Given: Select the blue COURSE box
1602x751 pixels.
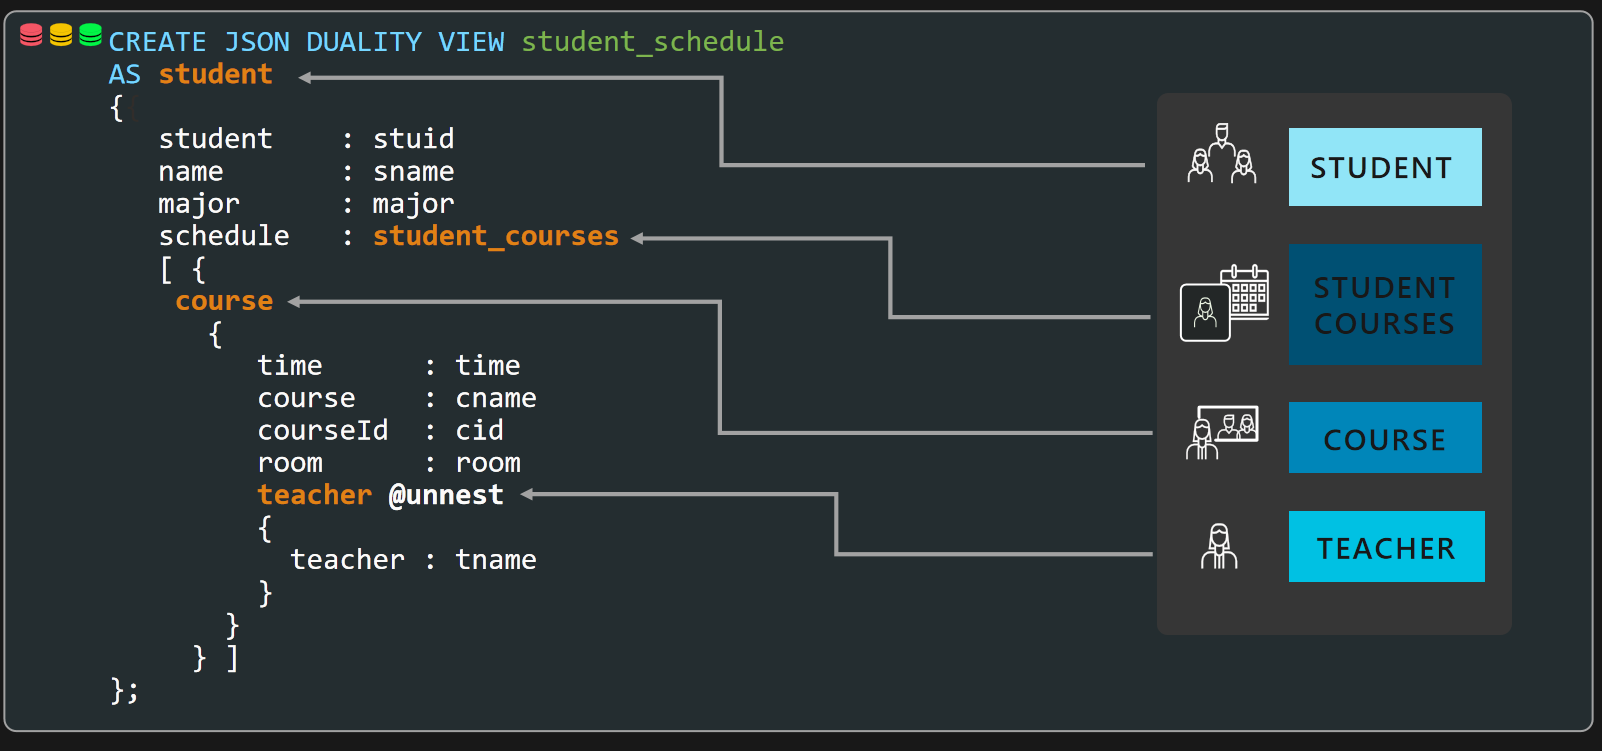Looking at the screenshot, I should click(x=1384, y=438).
